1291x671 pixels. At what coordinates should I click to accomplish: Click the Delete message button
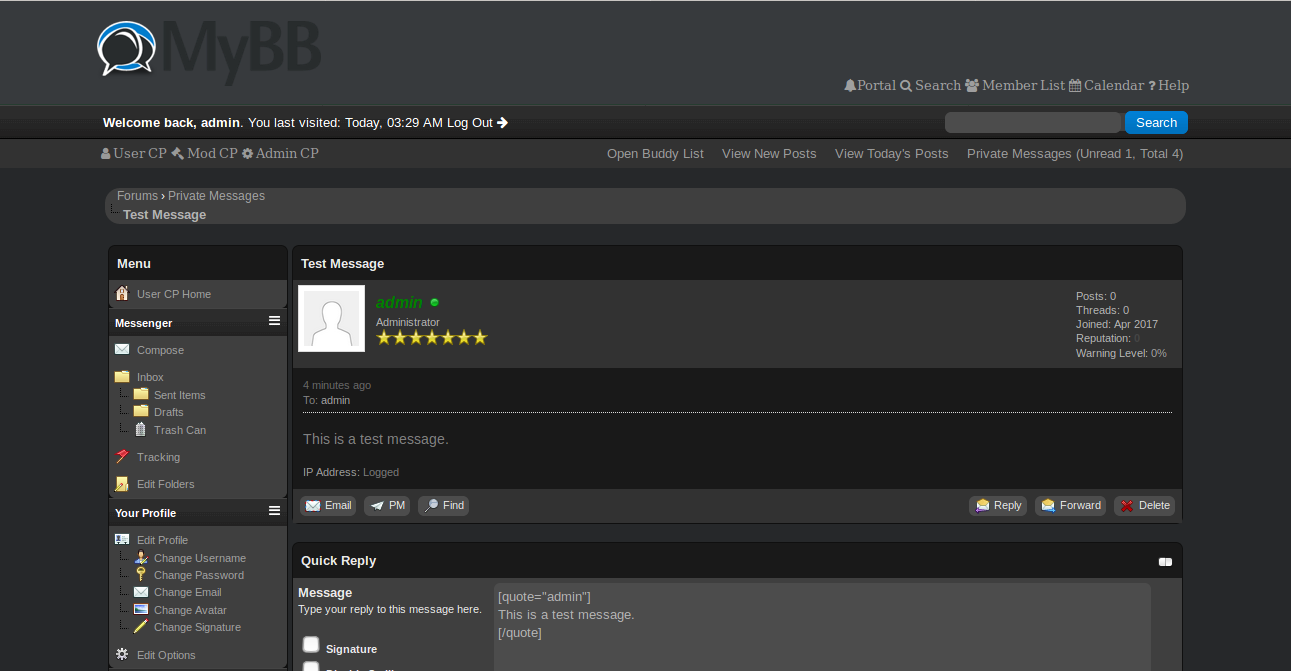pos(1144,506)
